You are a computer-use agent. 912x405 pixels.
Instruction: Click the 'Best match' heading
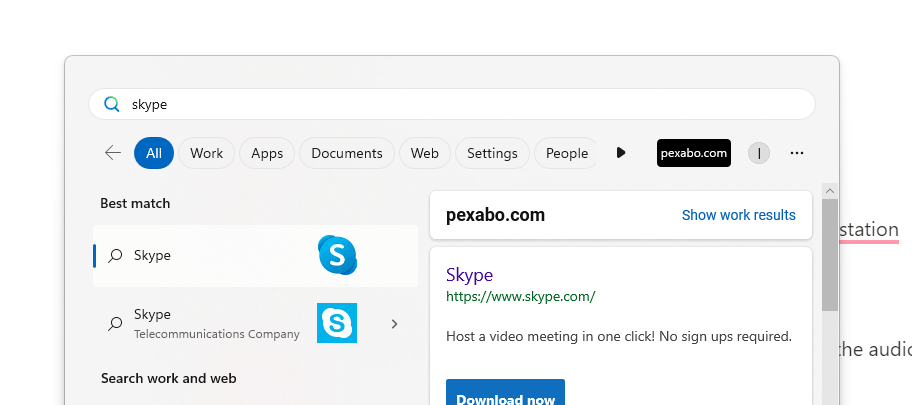tap(135, 203)
